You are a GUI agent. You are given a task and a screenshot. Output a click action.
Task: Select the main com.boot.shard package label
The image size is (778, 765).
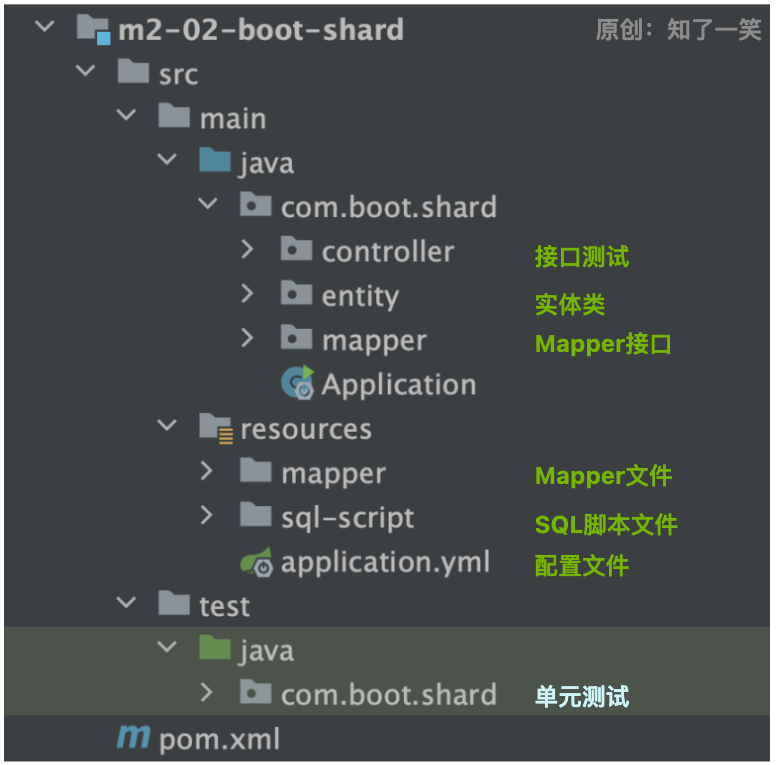(388, 207)
